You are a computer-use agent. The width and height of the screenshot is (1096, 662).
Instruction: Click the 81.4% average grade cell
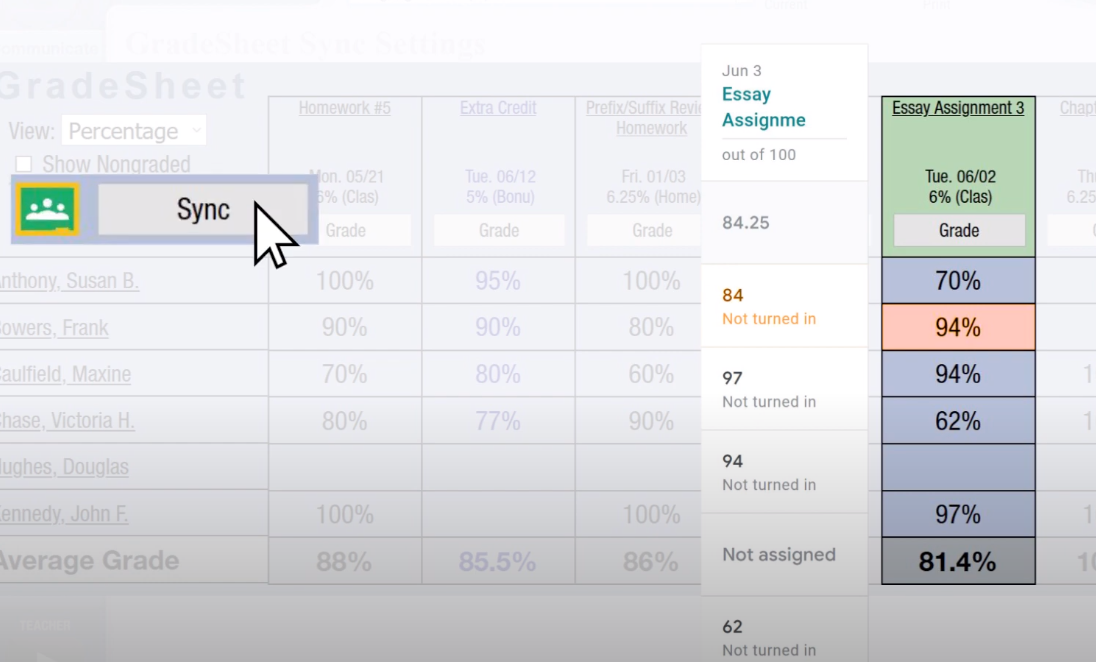tap(958, 562)
